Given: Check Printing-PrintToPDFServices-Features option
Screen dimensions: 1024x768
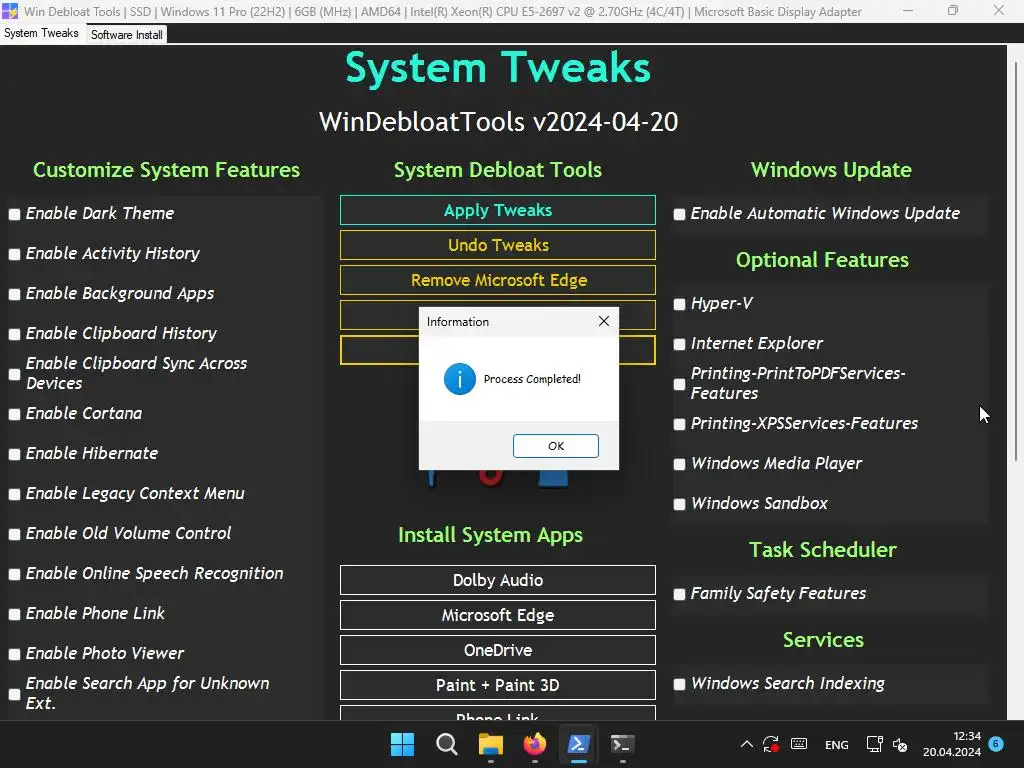Looking at the screenshot, I should click(x=679, y=384).
